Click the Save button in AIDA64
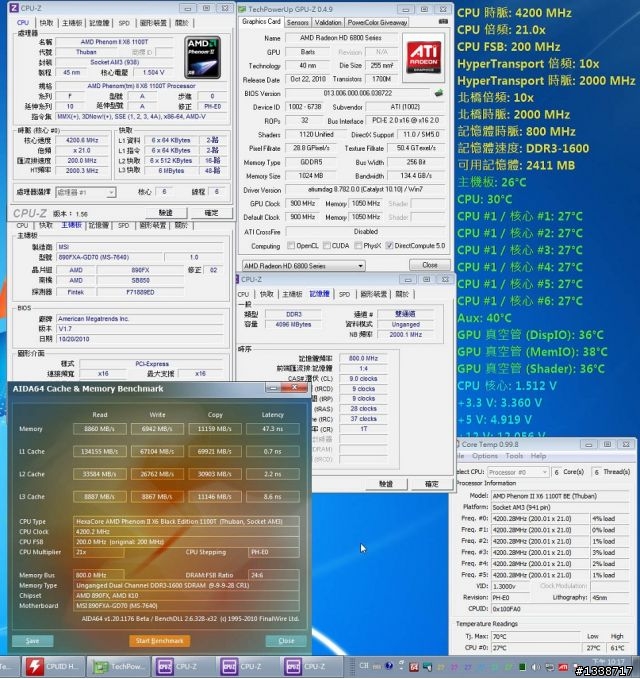The image size is (640, 679). (x=32, y=641)
